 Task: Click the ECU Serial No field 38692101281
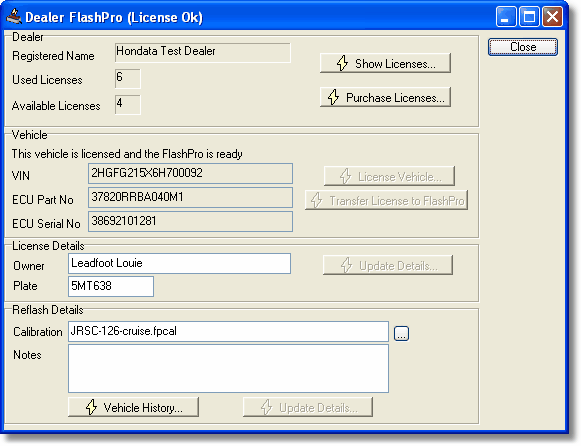[190, 222]
